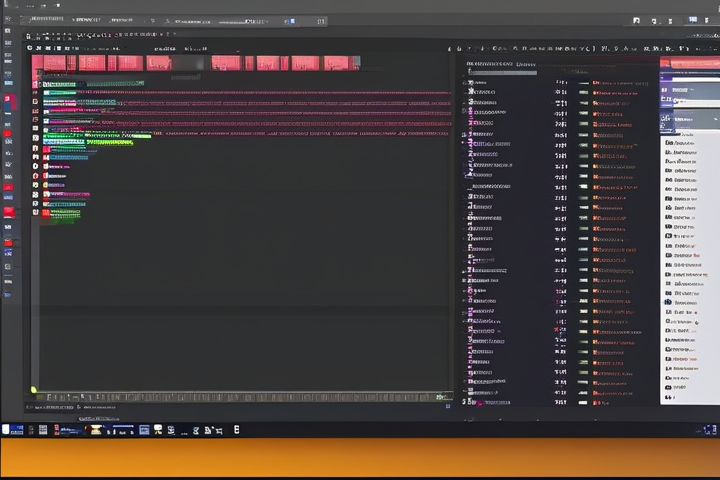Open the purple thumbnail panel at top right

(690, 96)
